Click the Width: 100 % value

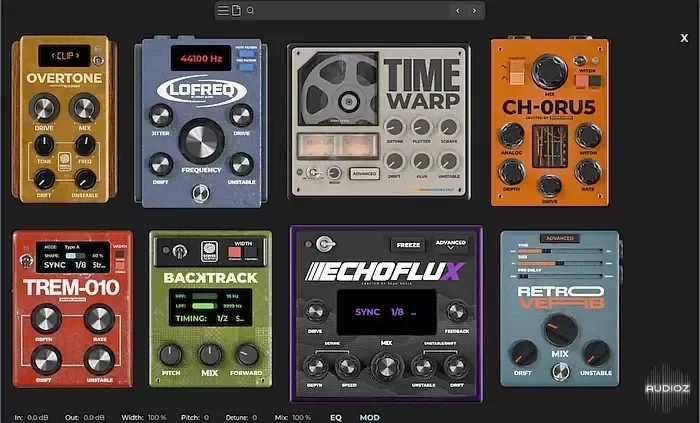(157, 418)
